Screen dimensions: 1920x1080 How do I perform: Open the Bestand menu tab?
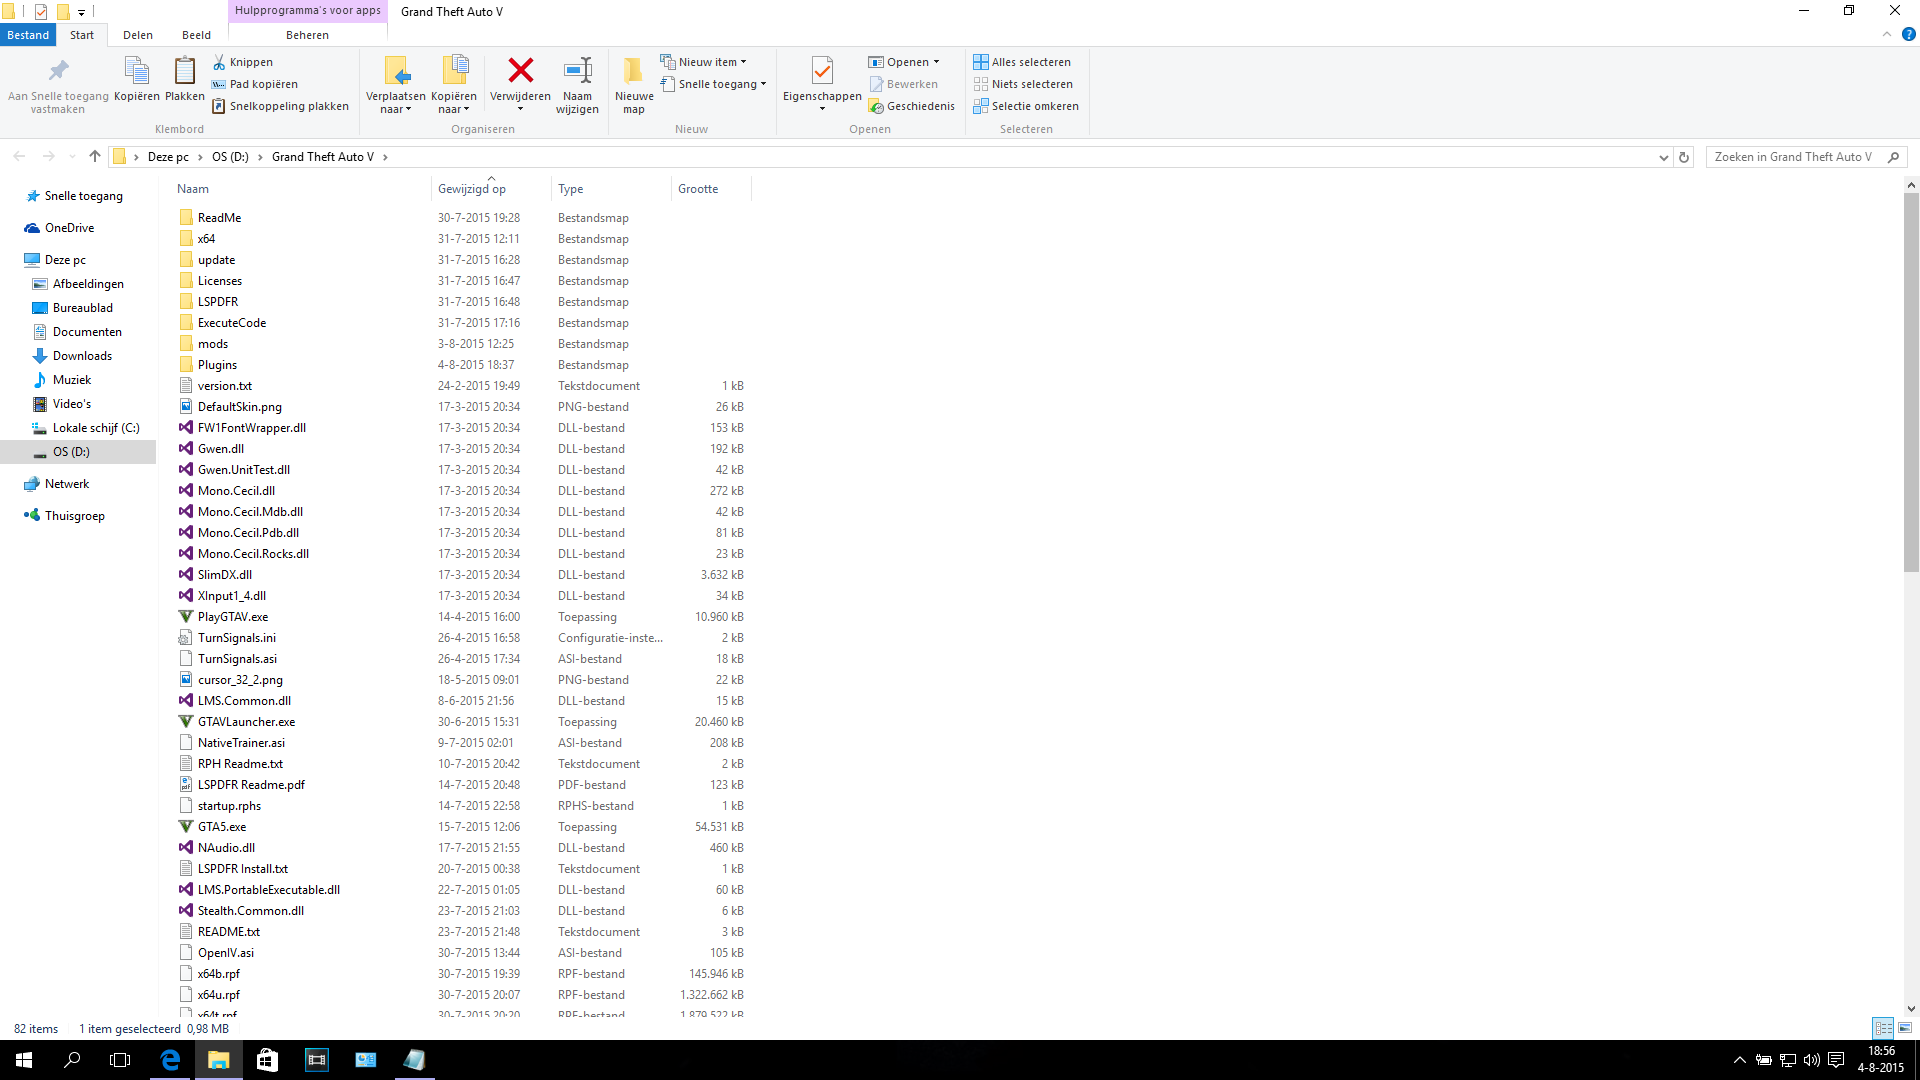(28, 35)
